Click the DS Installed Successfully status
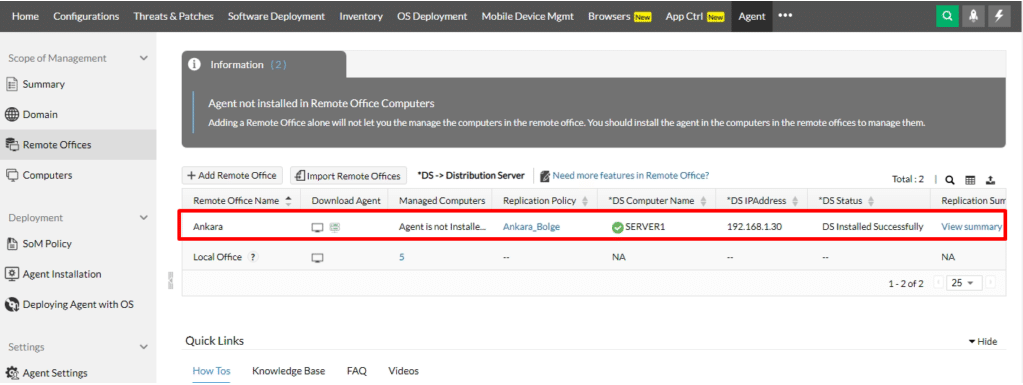The image size is (1023, 385). [872, 227]
